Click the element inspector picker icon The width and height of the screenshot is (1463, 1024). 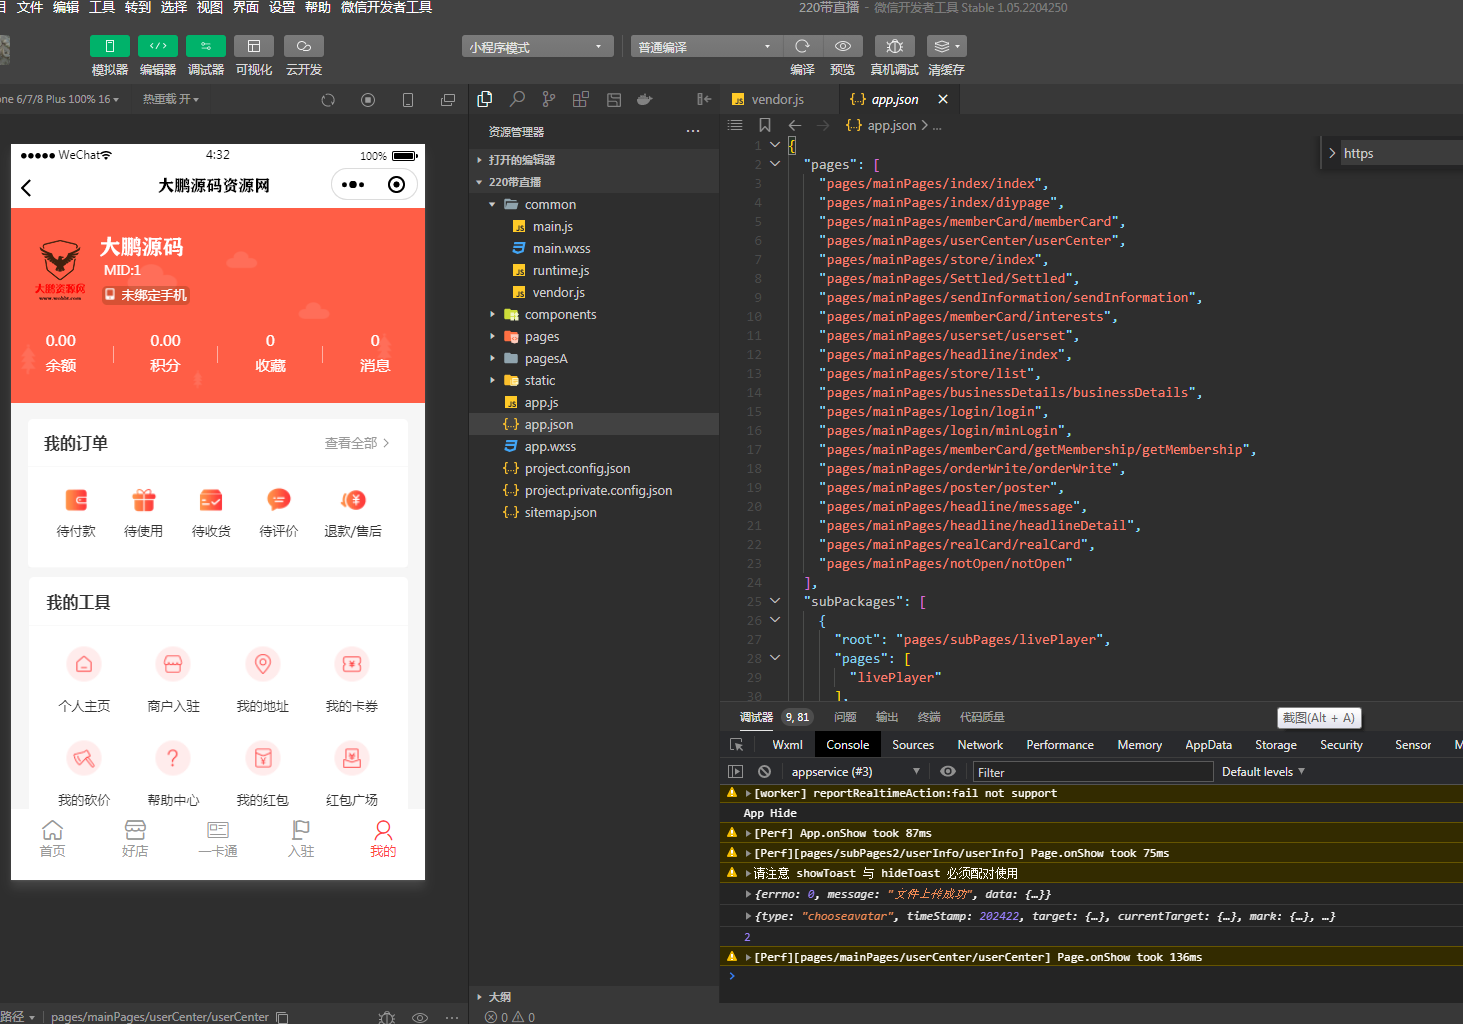(737, 745)
